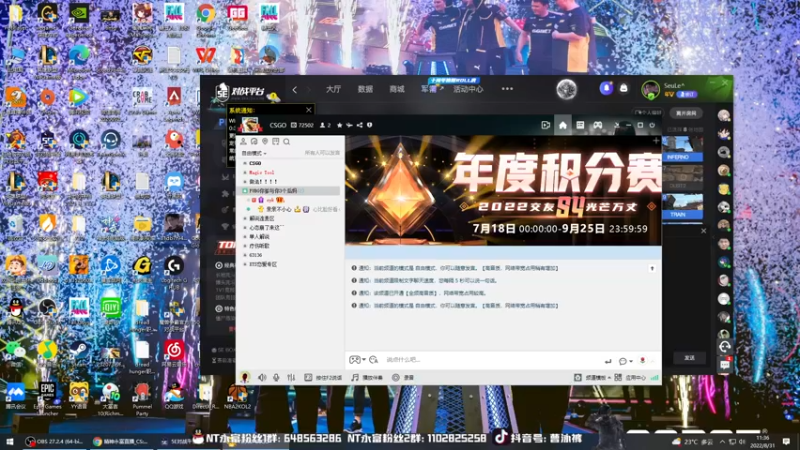
Task: Click the location pin icon above channel list
Action: click(x=265, y=141)
